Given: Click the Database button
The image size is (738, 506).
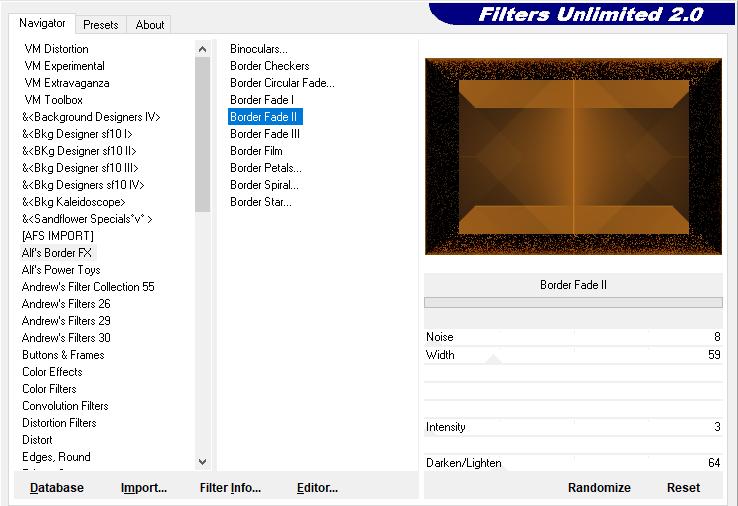Looking at the screenshot, I should (x=56, y=488).
